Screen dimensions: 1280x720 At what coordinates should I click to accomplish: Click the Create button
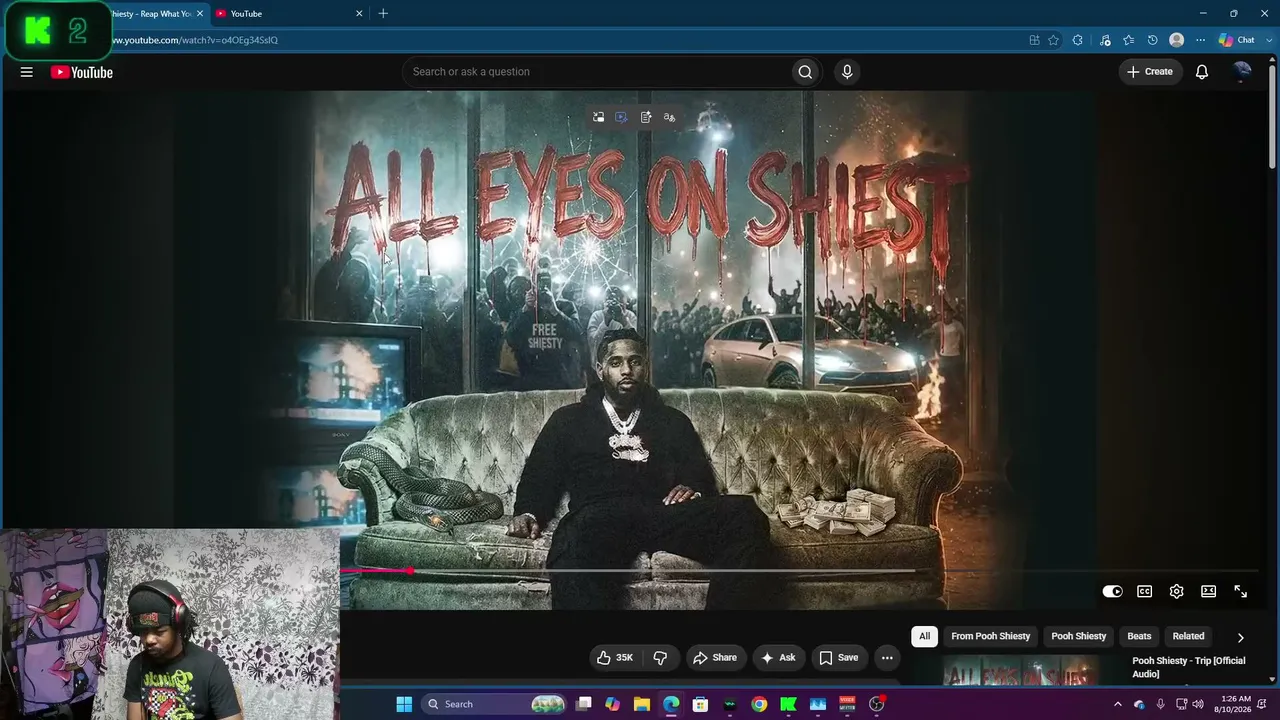pos(1150,72)
